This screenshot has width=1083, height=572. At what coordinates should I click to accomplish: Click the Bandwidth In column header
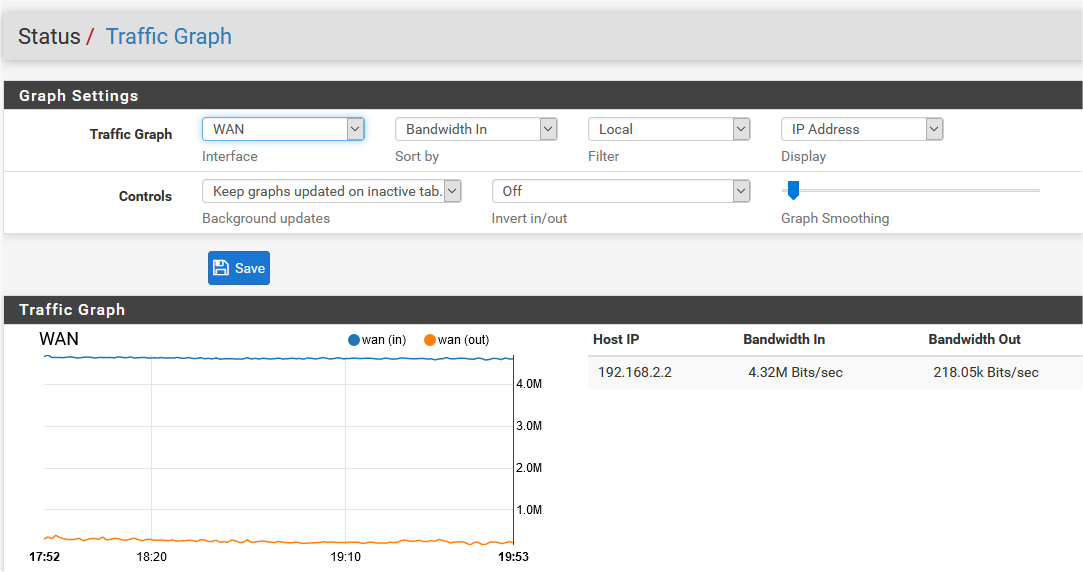784,339
